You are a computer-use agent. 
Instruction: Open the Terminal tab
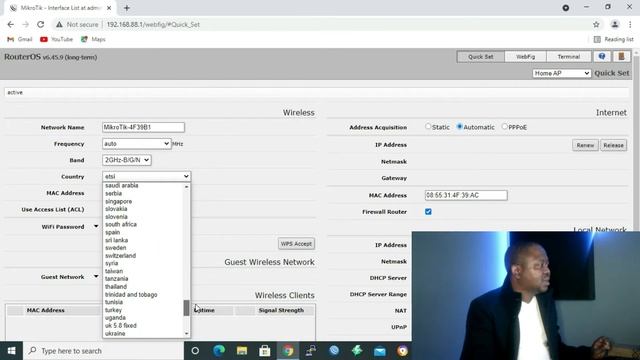point(569,57)
